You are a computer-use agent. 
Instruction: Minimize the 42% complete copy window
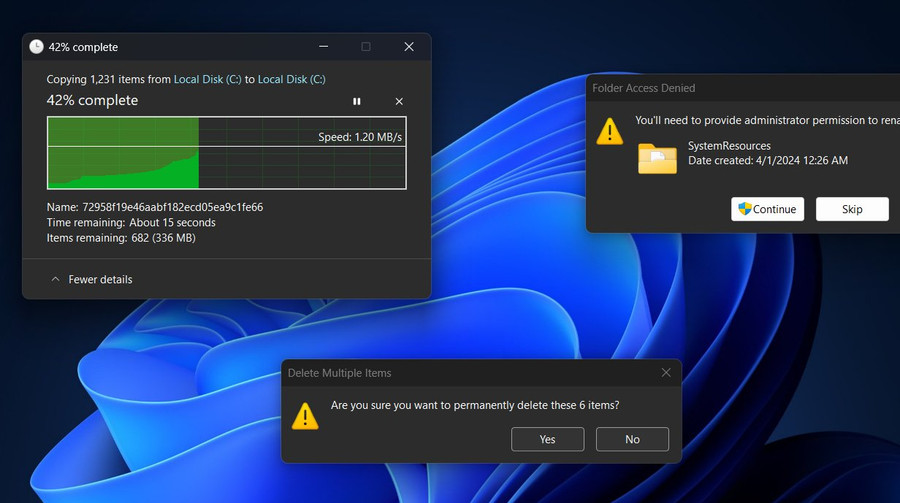click(x=323, y=47)
